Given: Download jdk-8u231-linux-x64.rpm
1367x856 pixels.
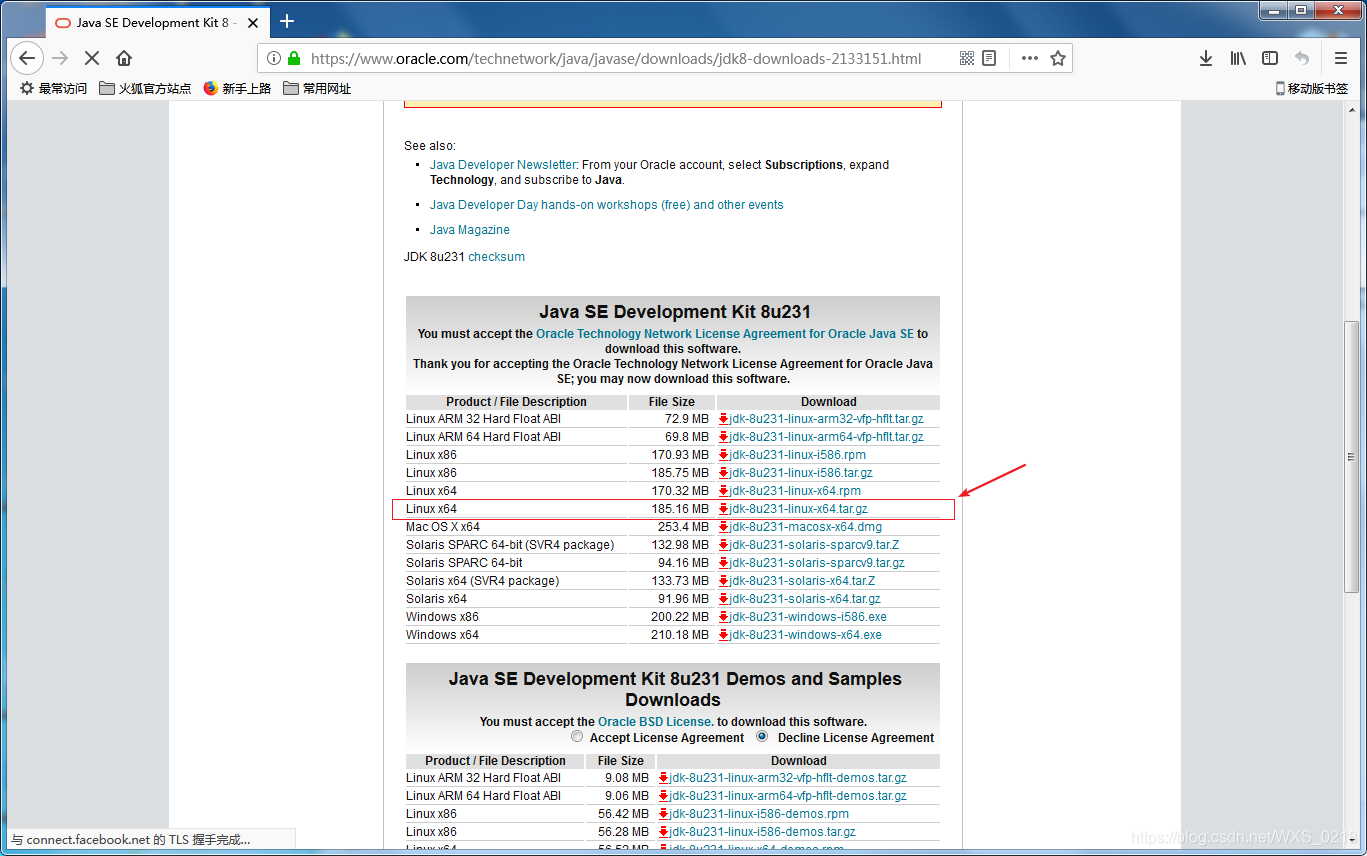Looking at the screenshot, I should (794, 491).
